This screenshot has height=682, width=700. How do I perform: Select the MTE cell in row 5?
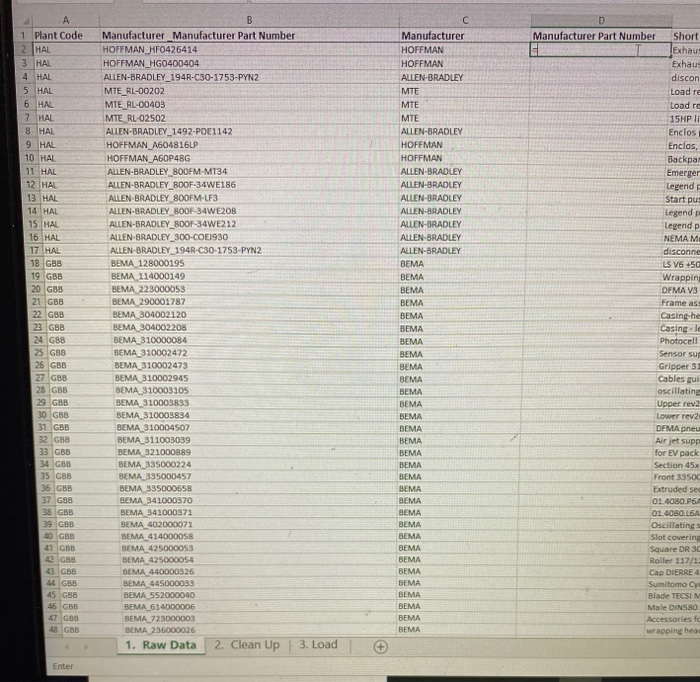tap(464, 91)
